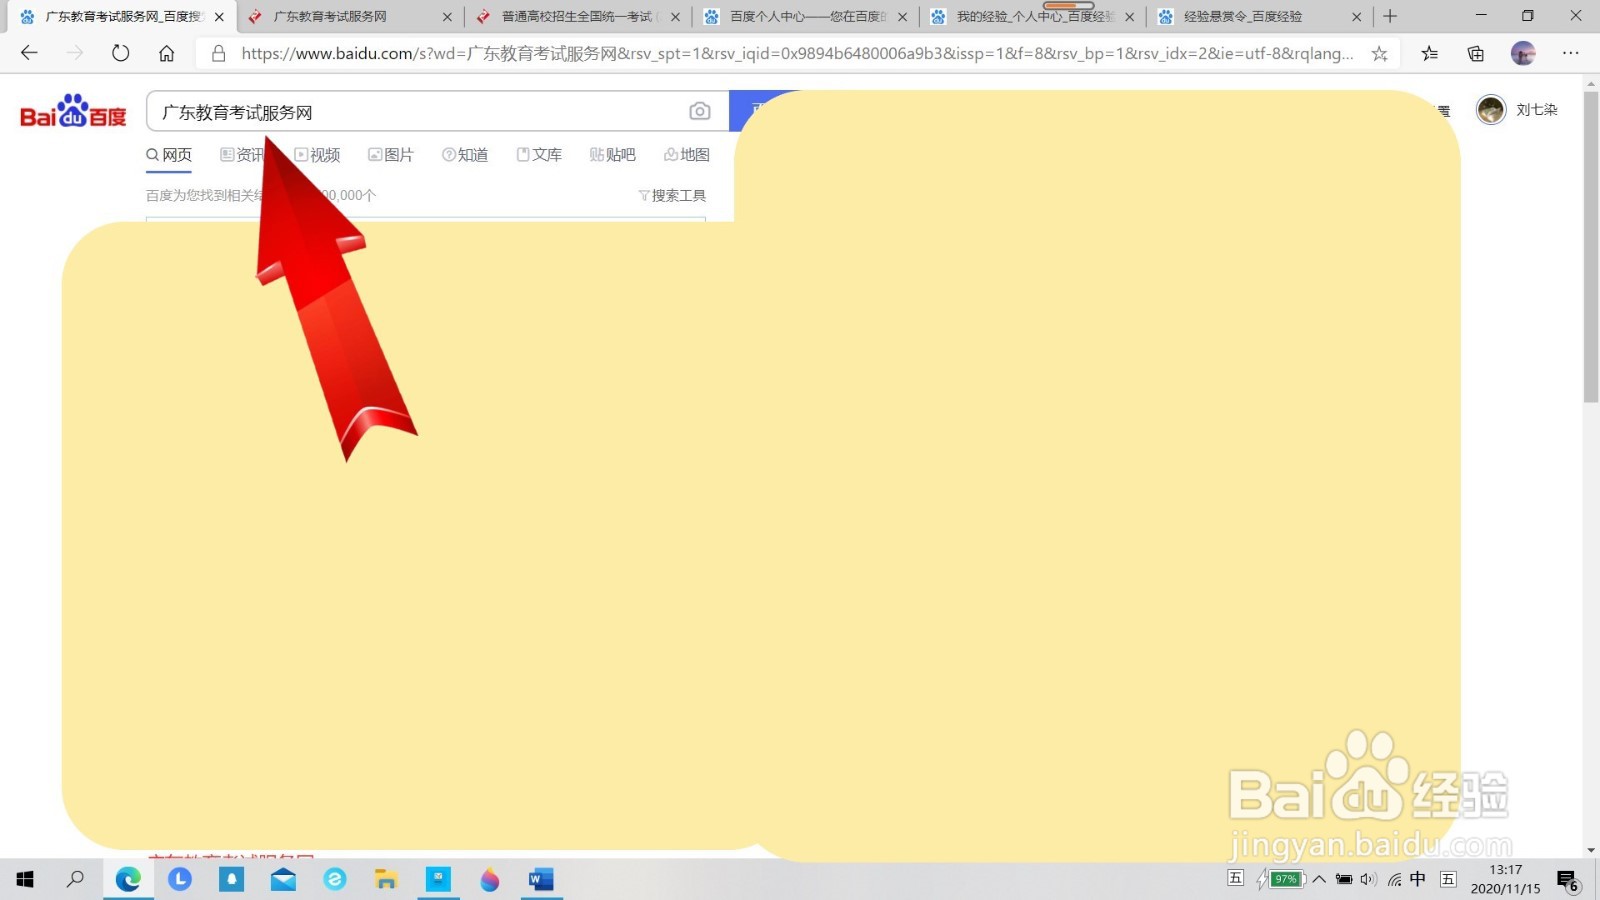Show hidden system tray icons
This screenshot has height=900, width=1600.
click(1319, 879)
